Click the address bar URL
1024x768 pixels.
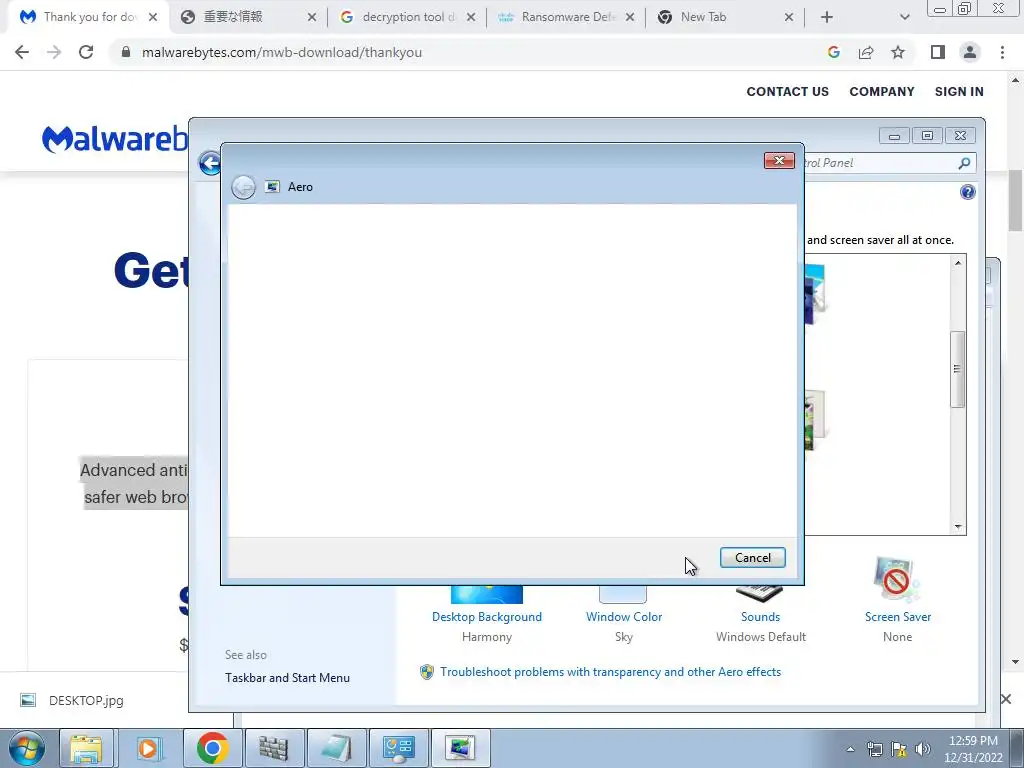tap(281, 52)
